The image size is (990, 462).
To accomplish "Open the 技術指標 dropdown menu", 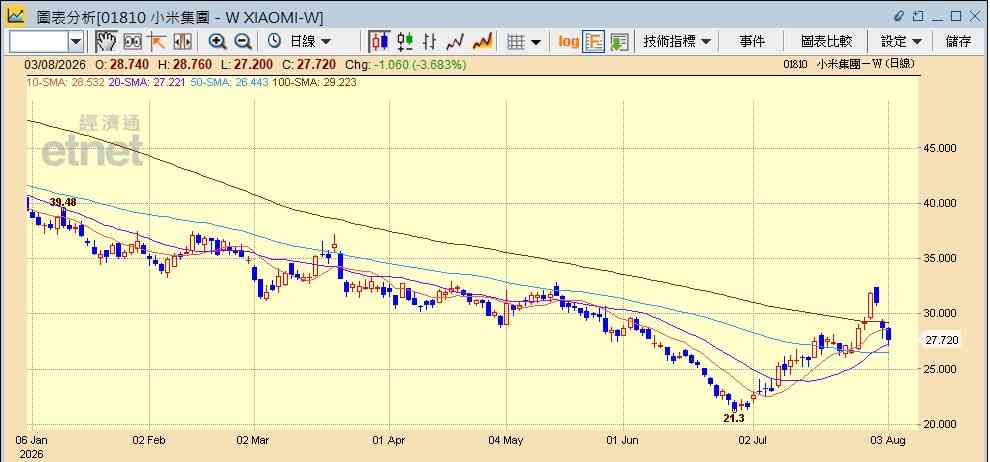I will coord(677,42).
